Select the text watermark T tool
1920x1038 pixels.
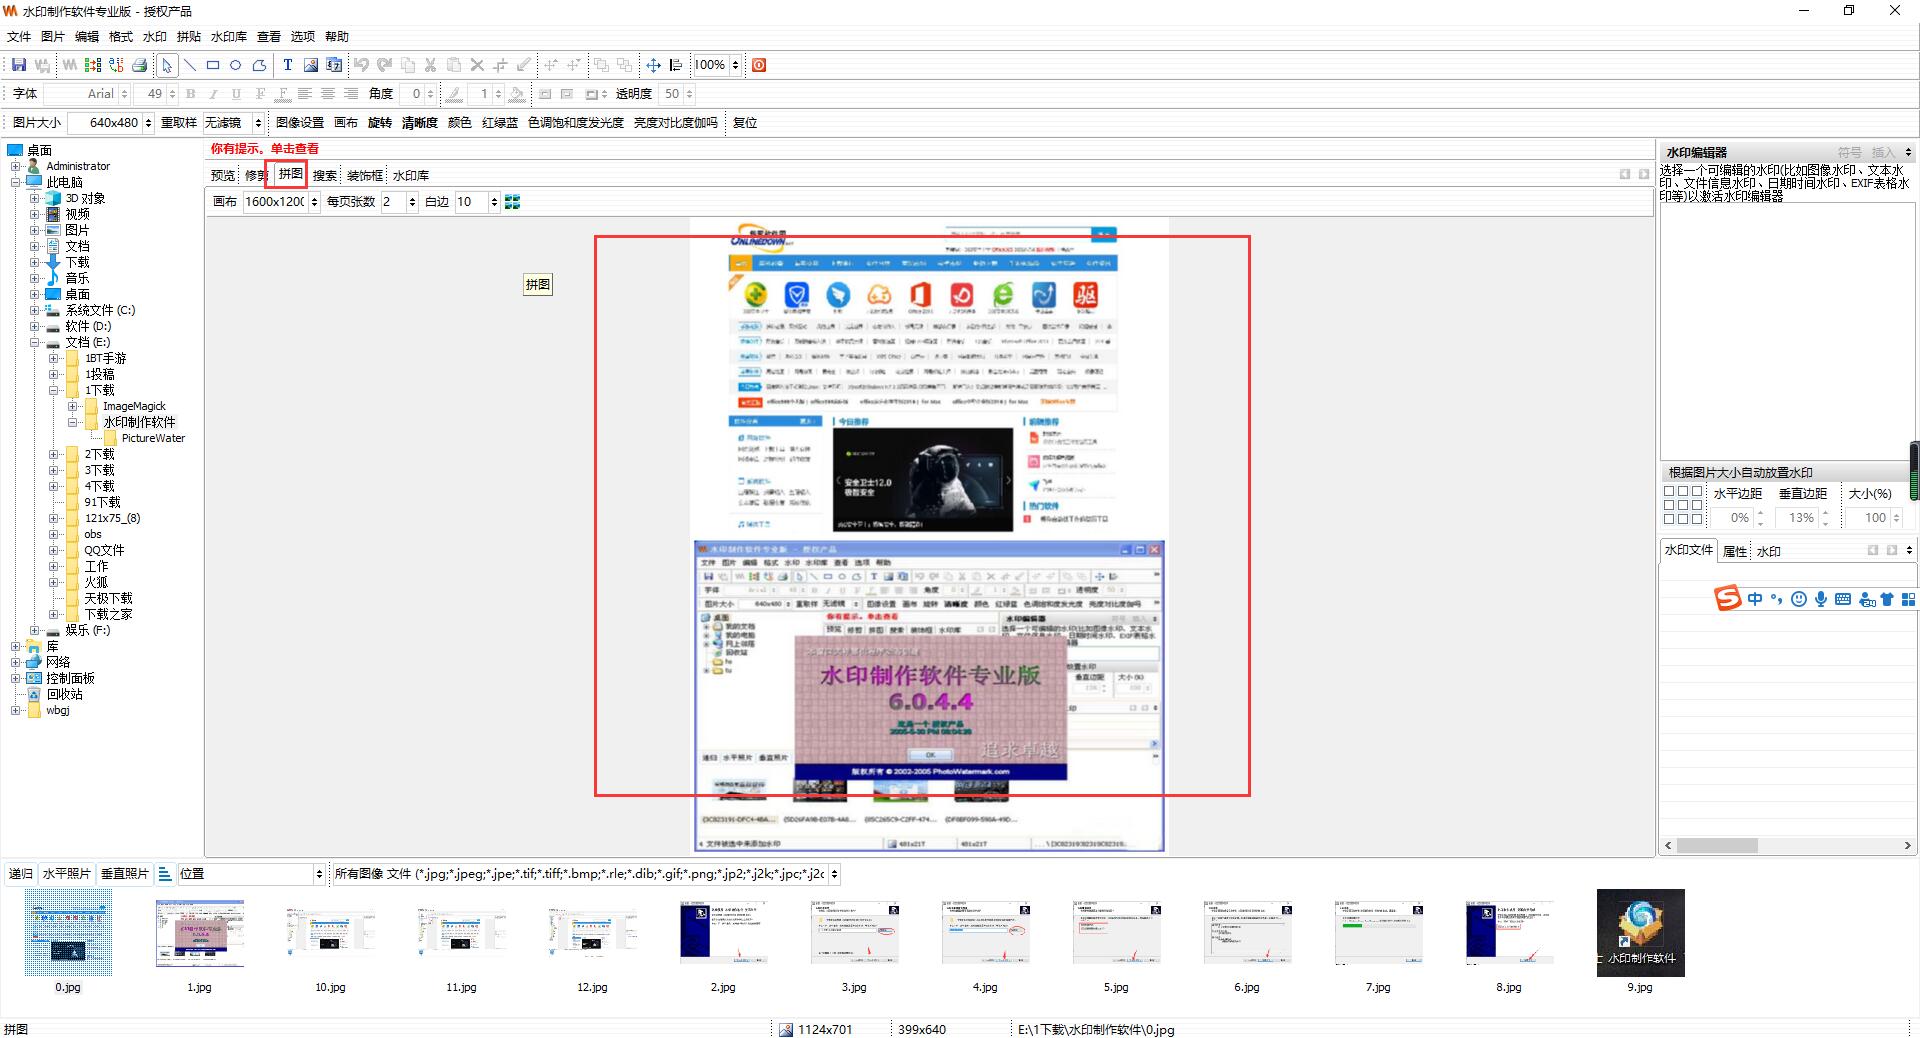pyautogui.click(x=287, y=65)
